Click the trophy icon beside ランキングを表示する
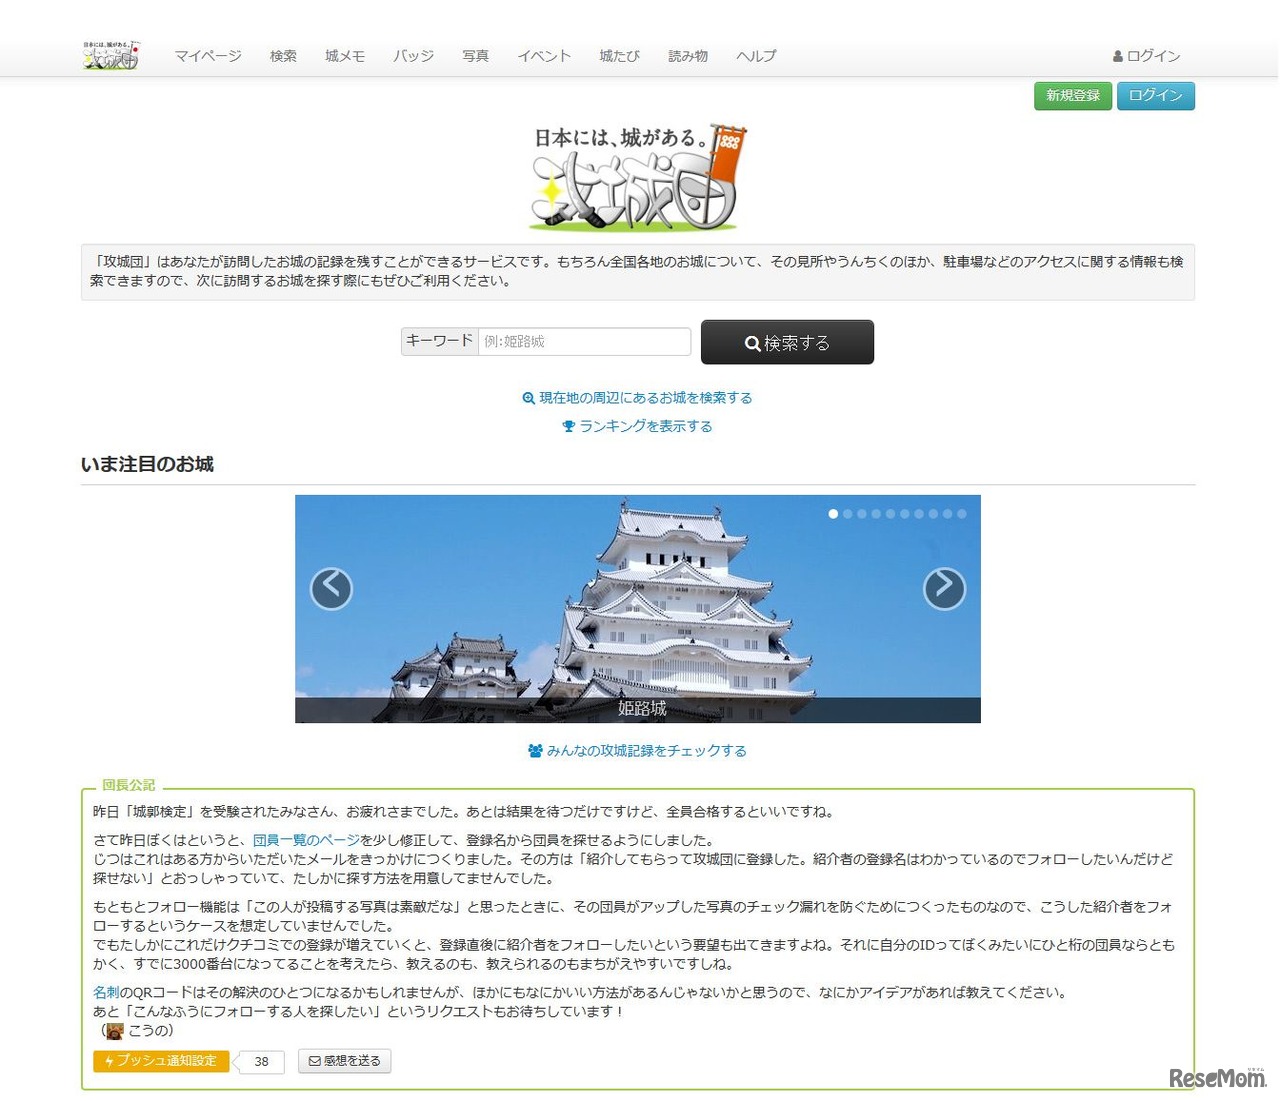This screenshot has height=1101, width=1280. (x=570, y=425)
